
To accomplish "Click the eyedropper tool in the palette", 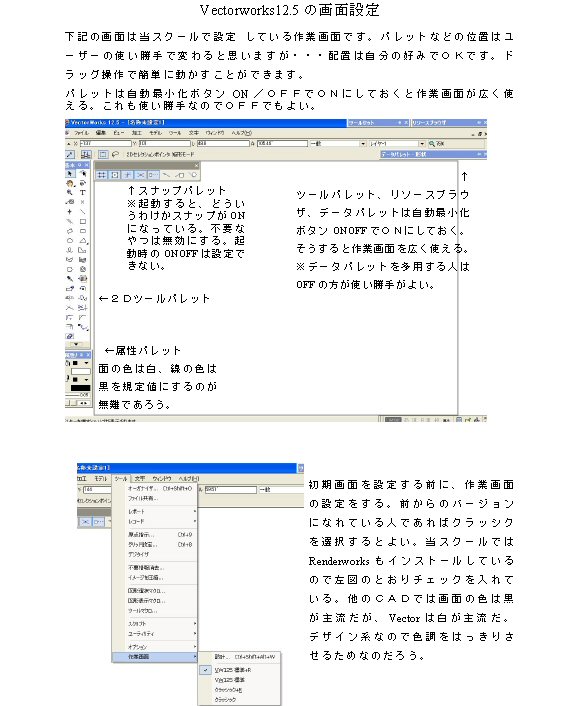I will (70, 279).
